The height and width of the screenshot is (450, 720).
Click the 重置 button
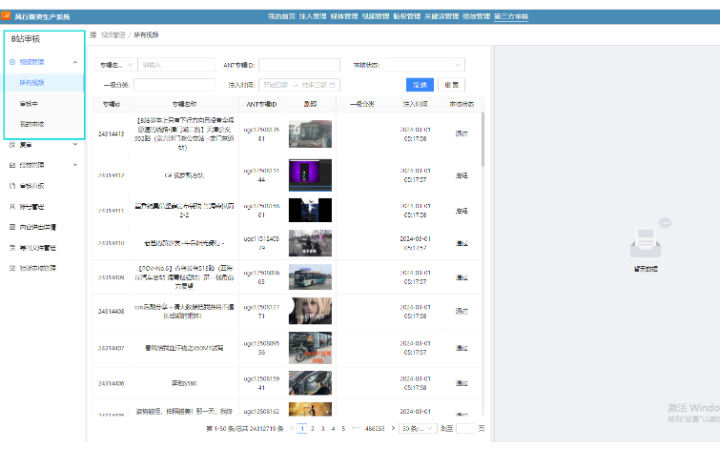[x=452, y=85]
